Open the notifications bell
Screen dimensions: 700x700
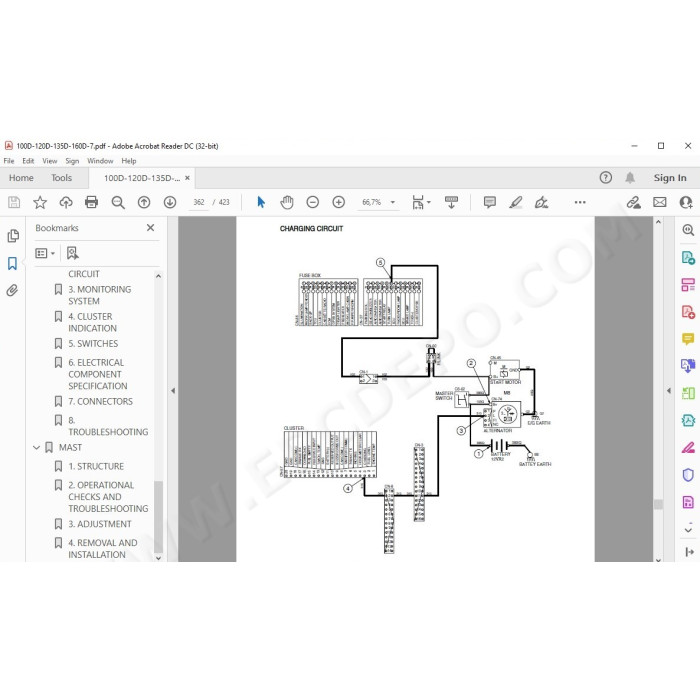click(630, 178)
